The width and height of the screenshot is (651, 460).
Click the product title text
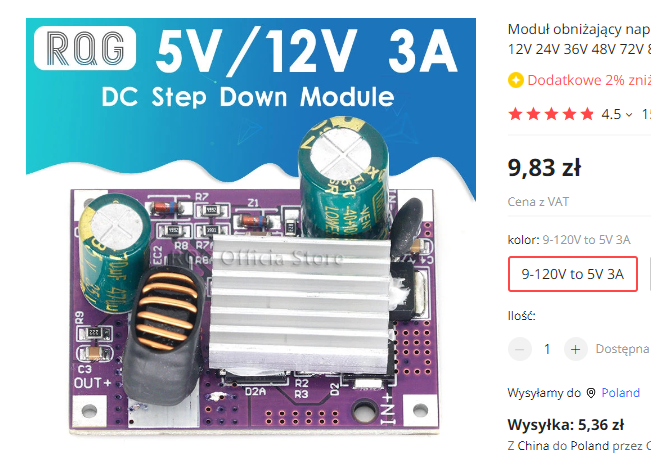579,39
